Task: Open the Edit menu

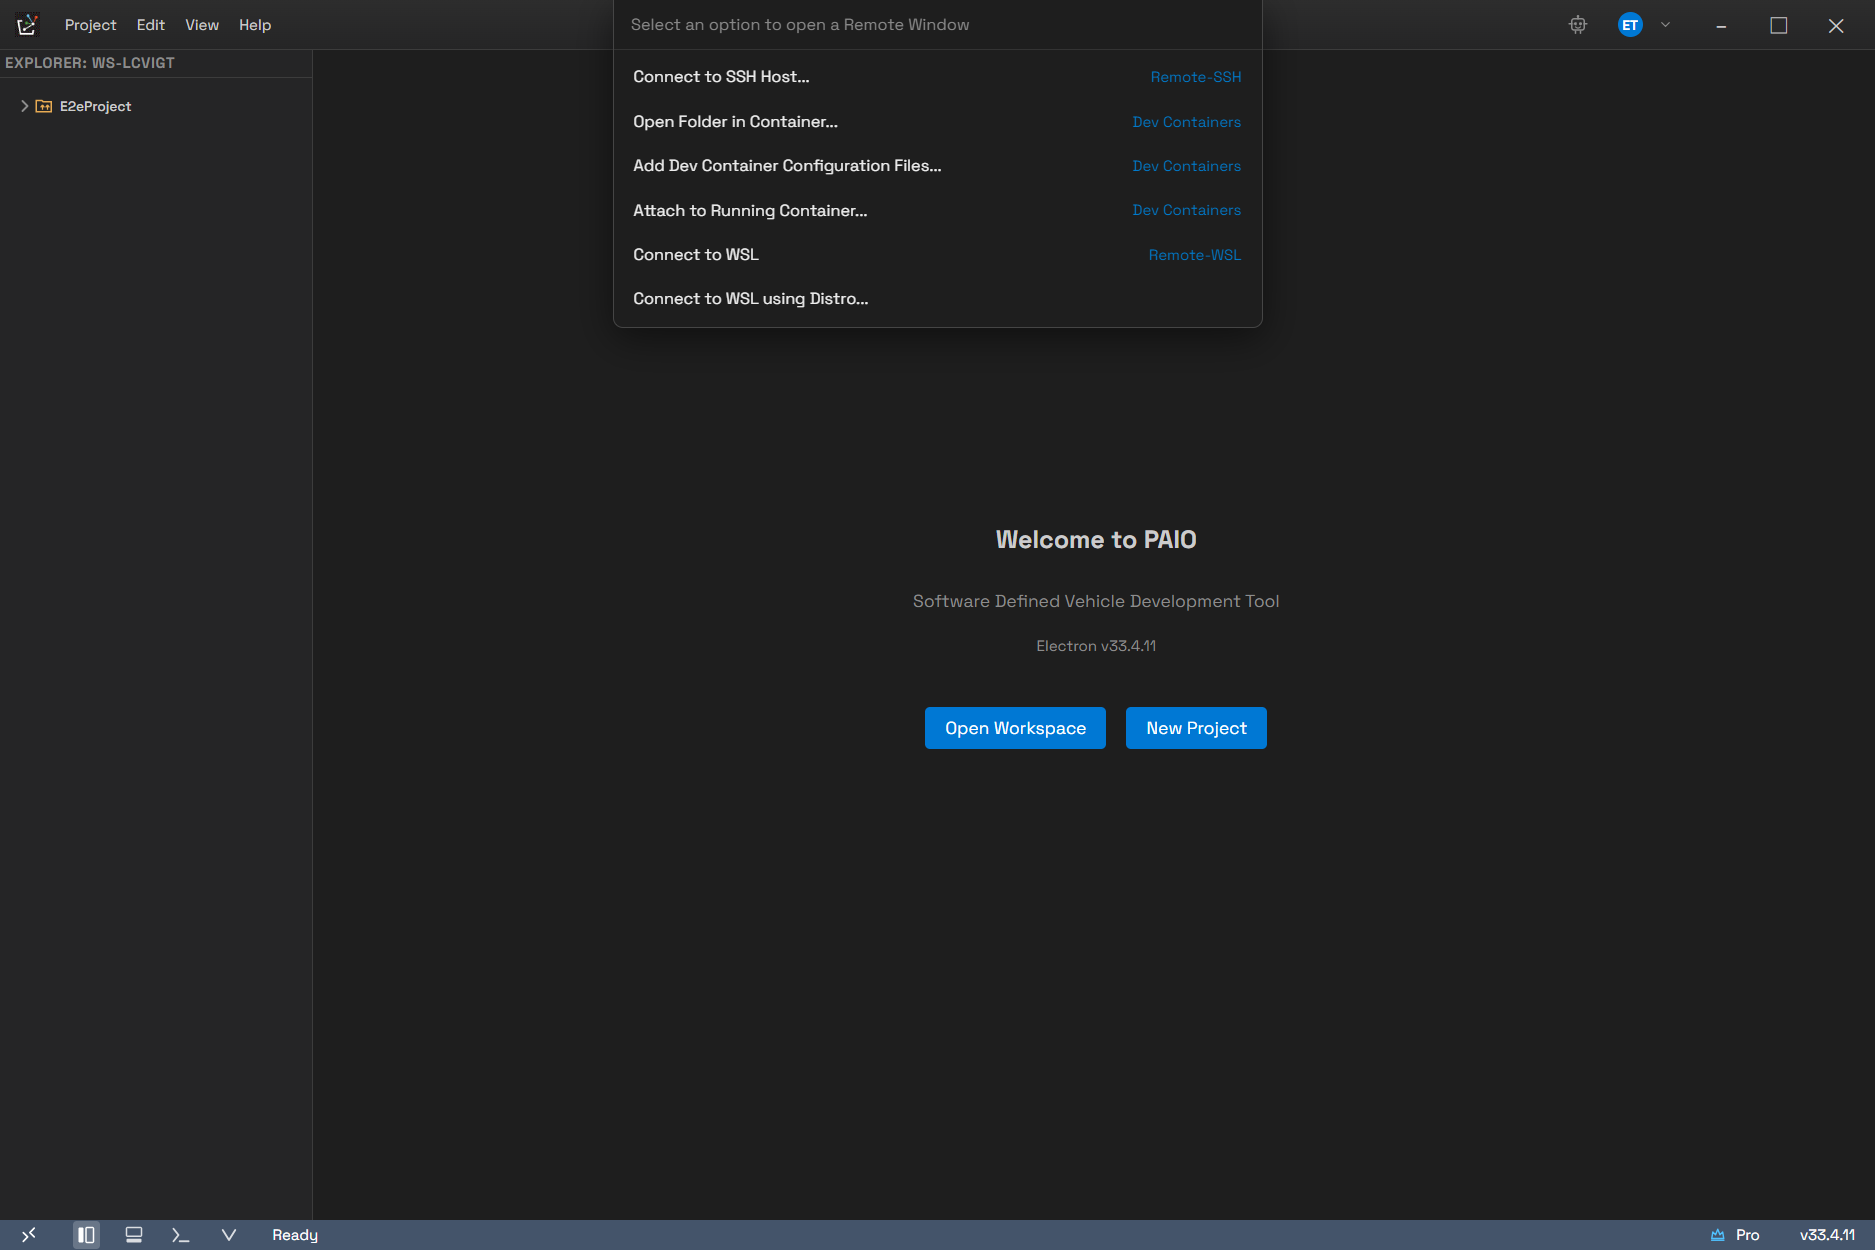Action: click(x=151, y=25)
